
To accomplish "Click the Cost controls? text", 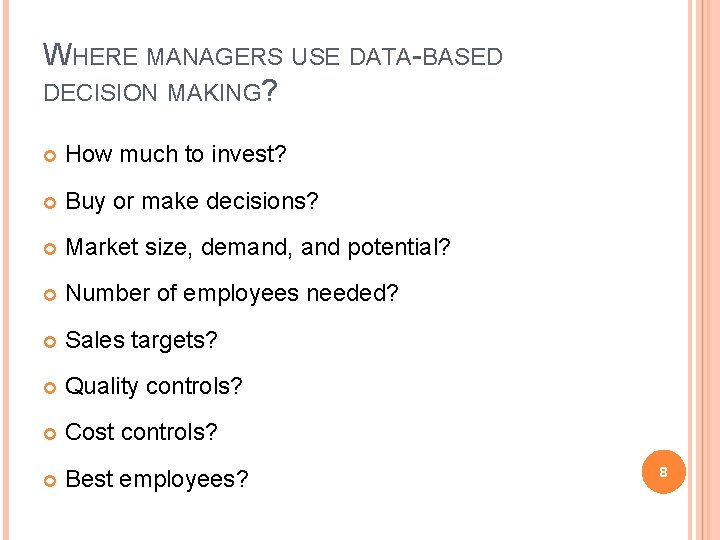I will 141,432.
